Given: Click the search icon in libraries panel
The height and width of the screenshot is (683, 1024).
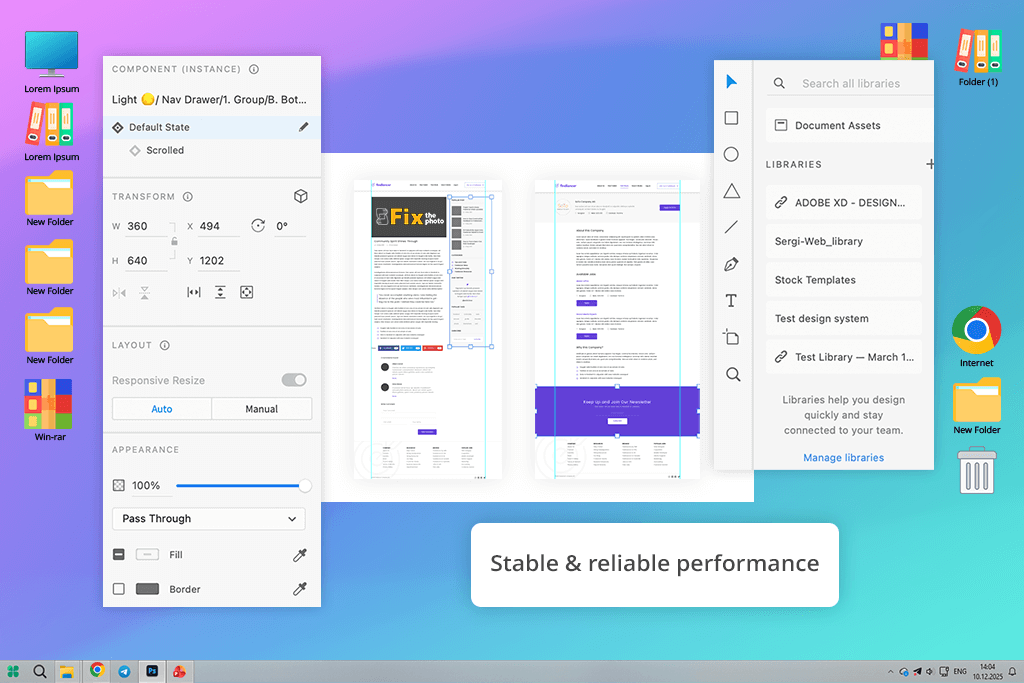Looking at the screenshot, I should point(779,84).
